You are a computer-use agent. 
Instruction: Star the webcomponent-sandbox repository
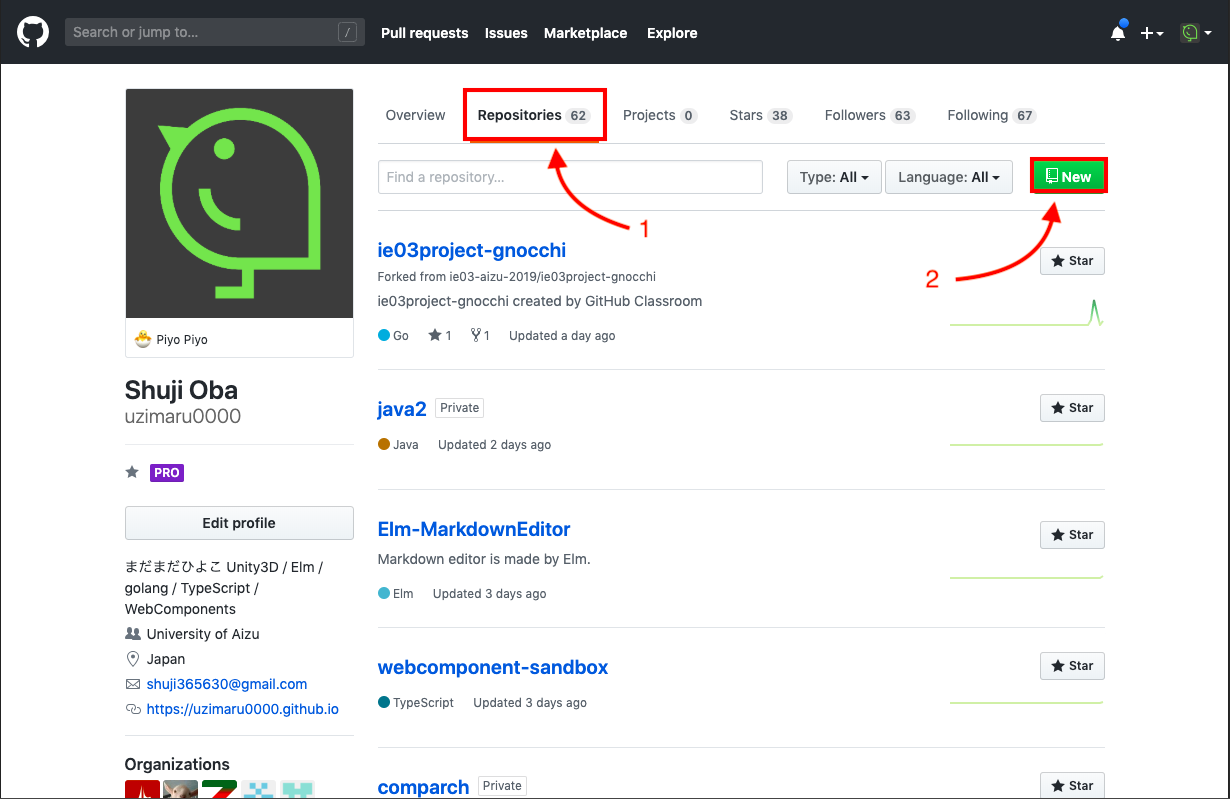1072,666
